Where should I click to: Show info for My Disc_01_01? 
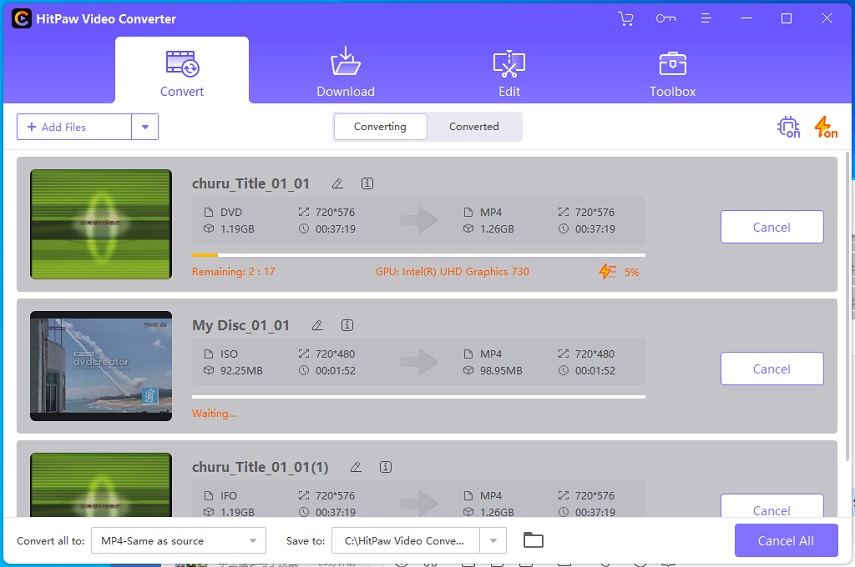point(347,325)
